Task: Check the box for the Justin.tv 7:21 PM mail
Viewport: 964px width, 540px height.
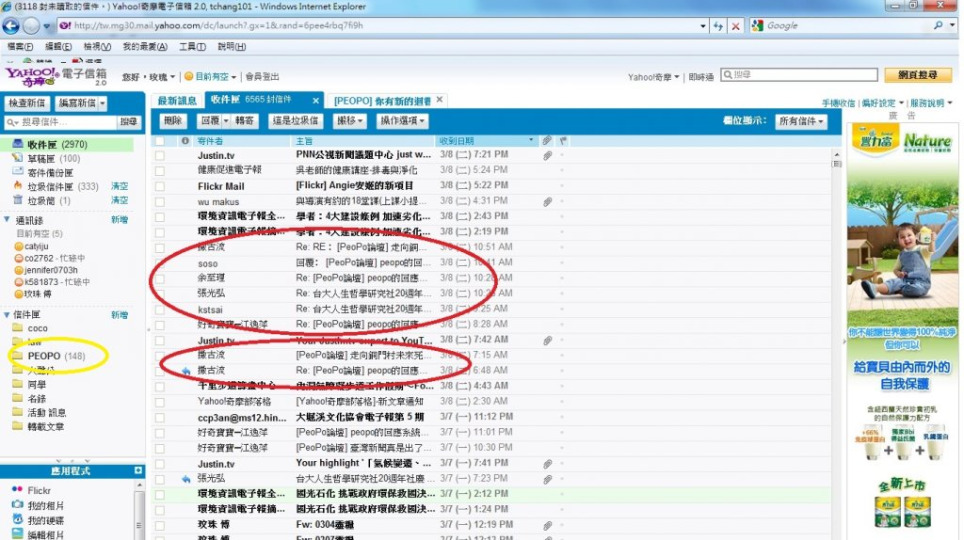Action: coord(160,156)
